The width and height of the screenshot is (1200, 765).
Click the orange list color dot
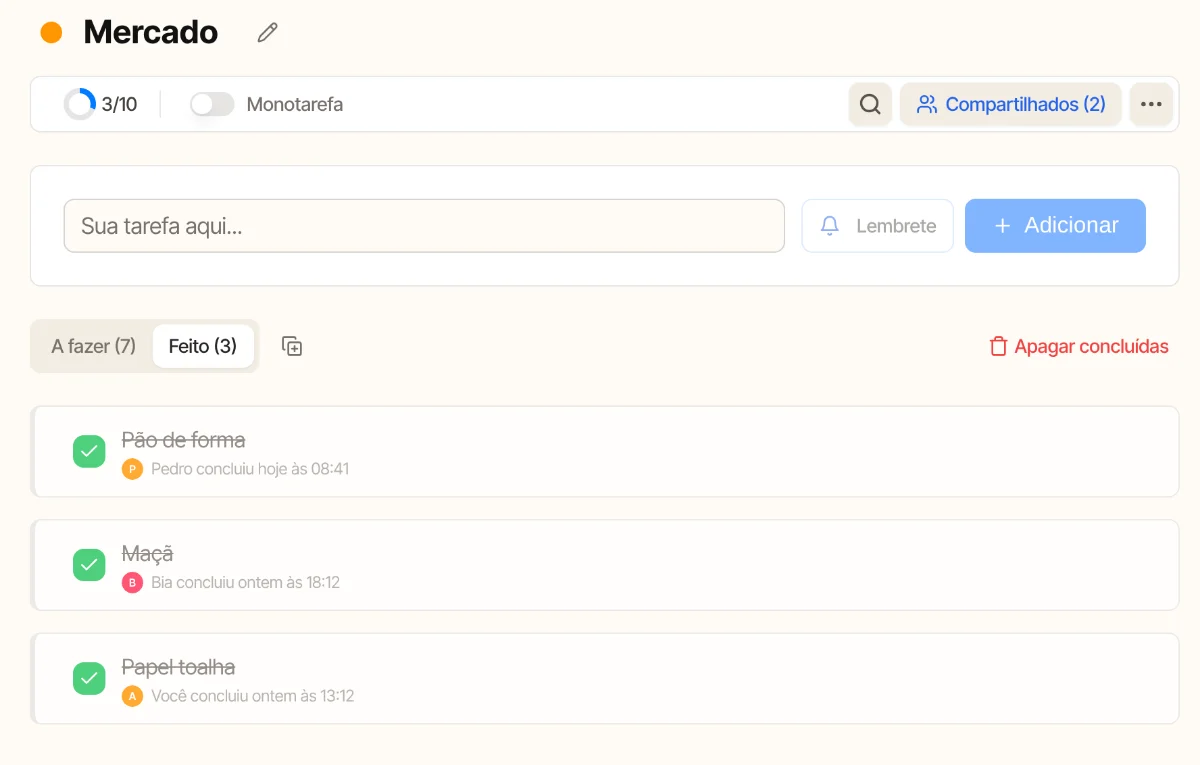pos(51,33)
